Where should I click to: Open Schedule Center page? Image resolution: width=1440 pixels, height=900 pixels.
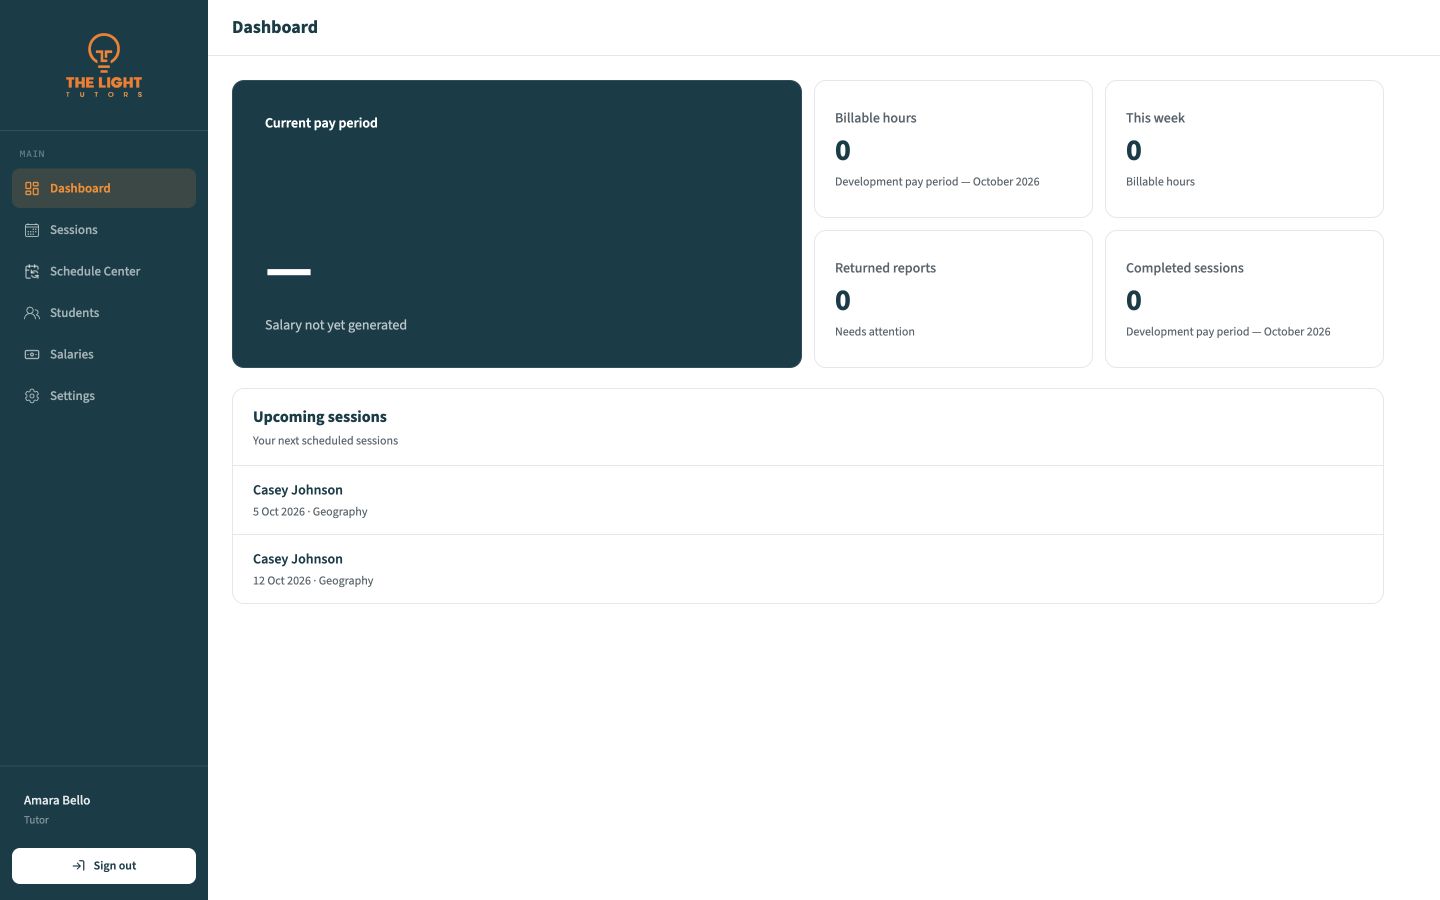104,271
